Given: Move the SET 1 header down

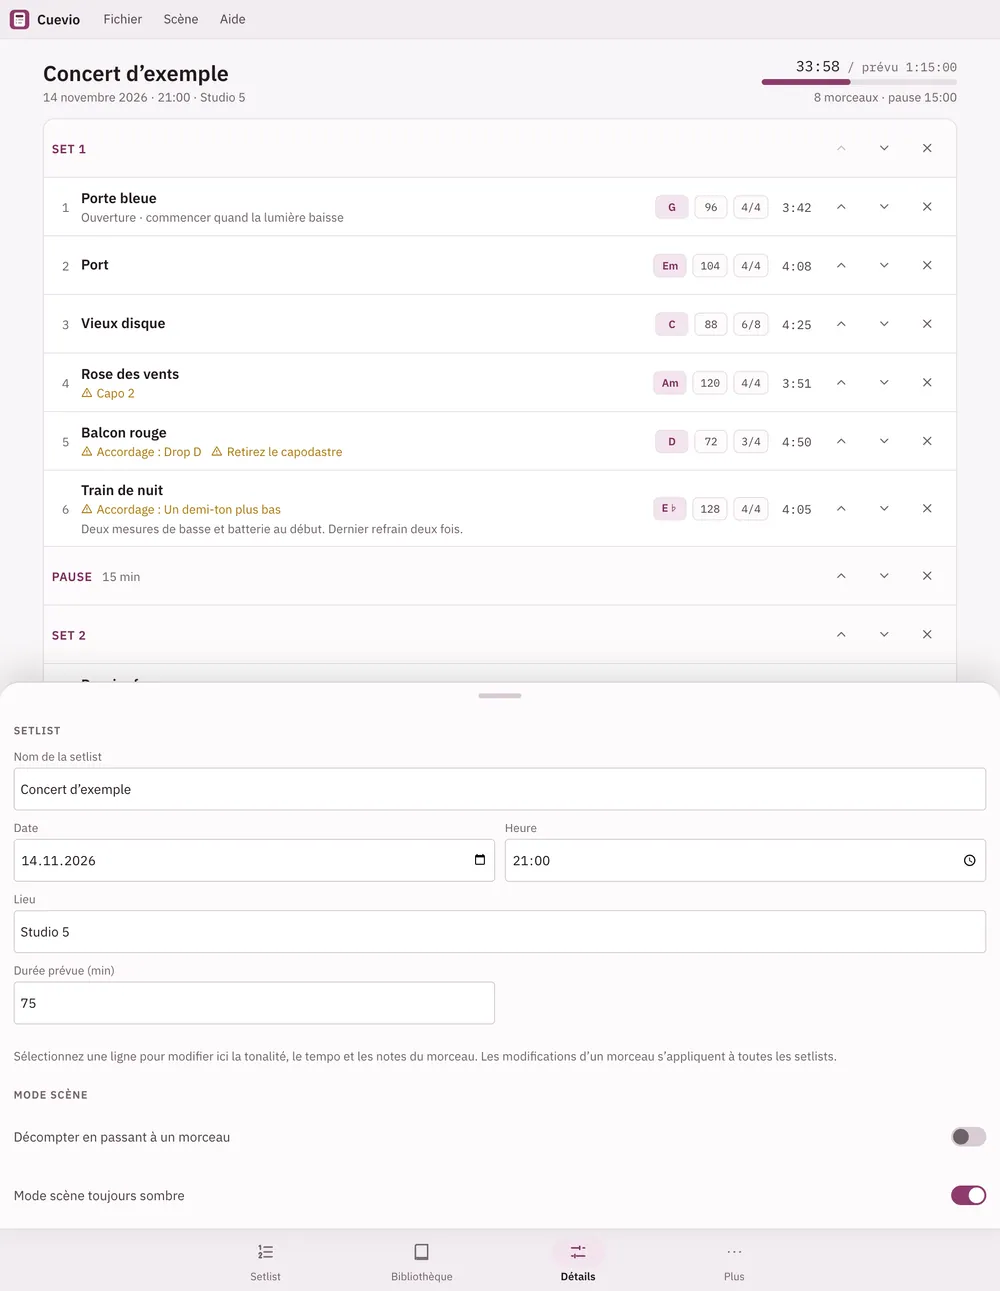Looking at the screenshot, I should coord(884,148).
